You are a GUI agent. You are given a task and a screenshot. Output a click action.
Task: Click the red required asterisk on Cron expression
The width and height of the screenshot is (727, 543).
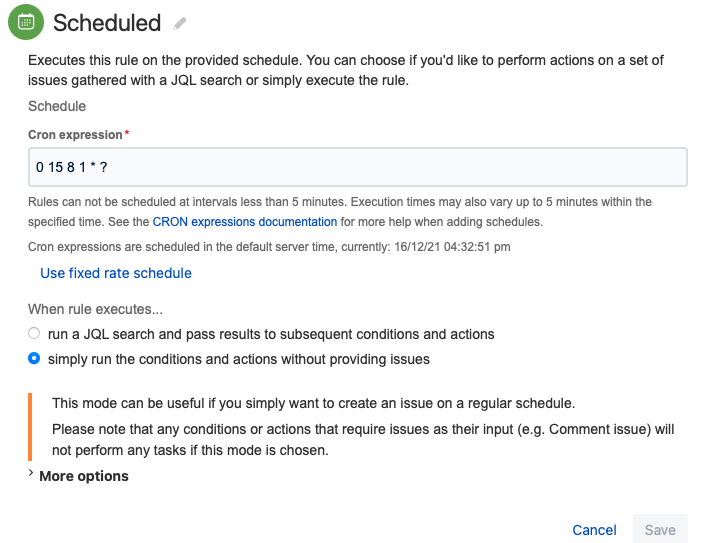127,133
